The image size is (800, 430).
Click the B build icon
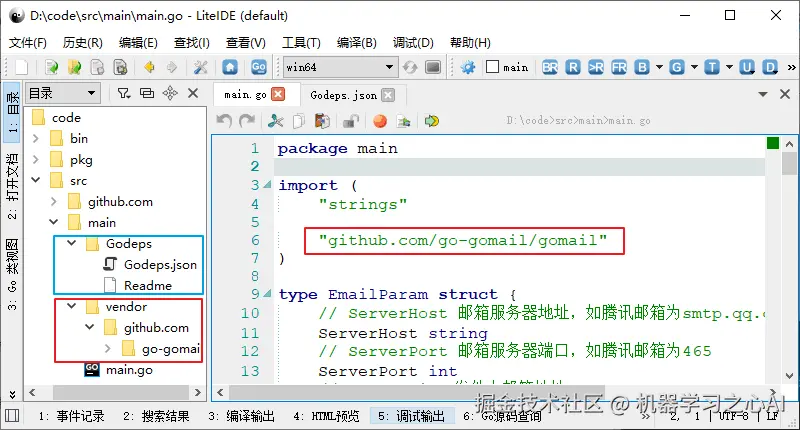tap(642, 67)
